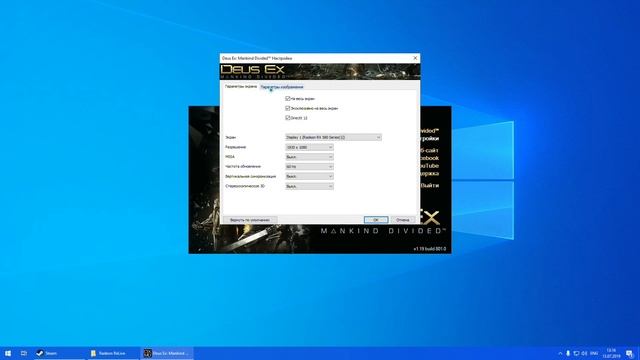Open the Экран display dropdown
This screenshot has width=640, height=360.
click(333, 137)
